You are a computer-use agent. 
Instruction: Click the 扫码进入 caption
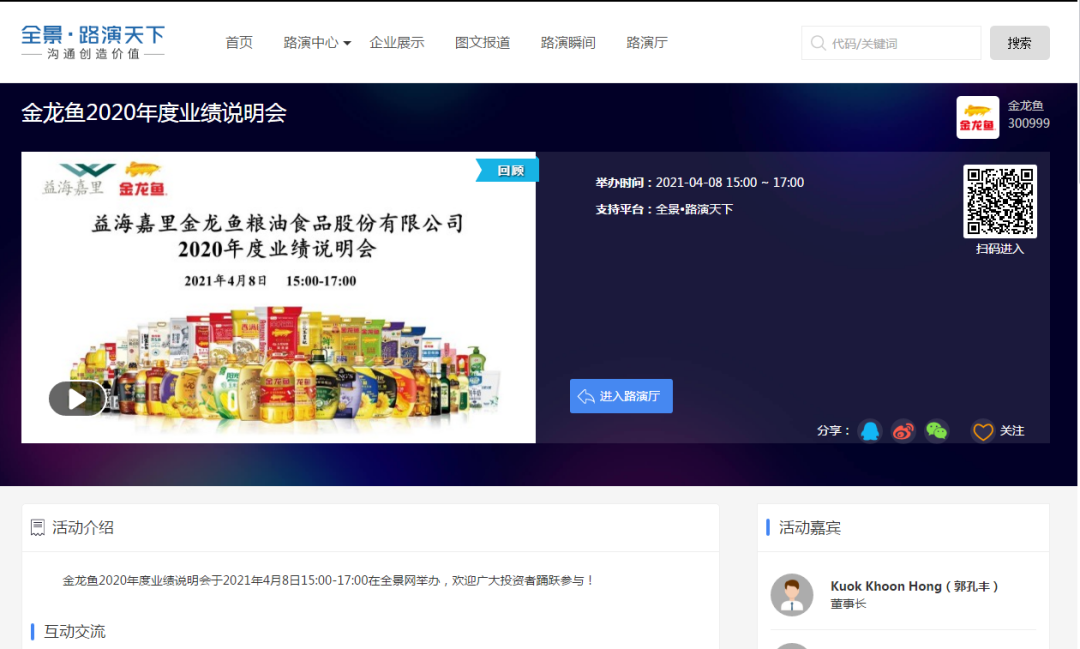(x=999, y=249)
